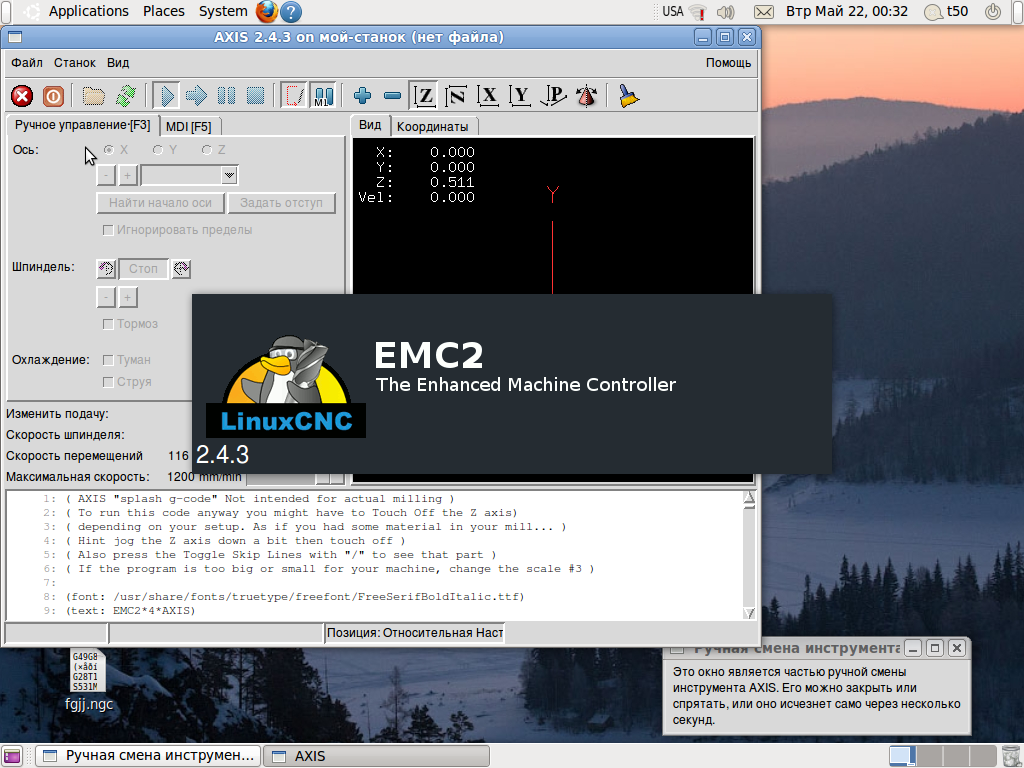The width and height of the screenshot is (1024, 768).
Task: Select G-code line 8 font path
Action: tap(295, 596)
